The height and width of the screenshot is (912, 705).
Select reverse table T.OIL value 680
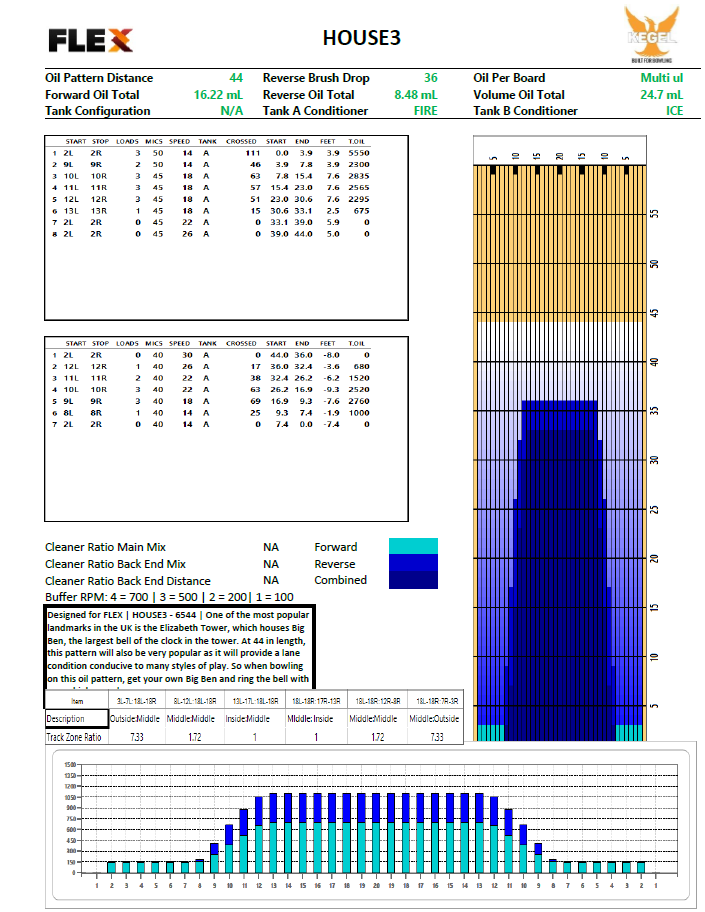point(361,366)
